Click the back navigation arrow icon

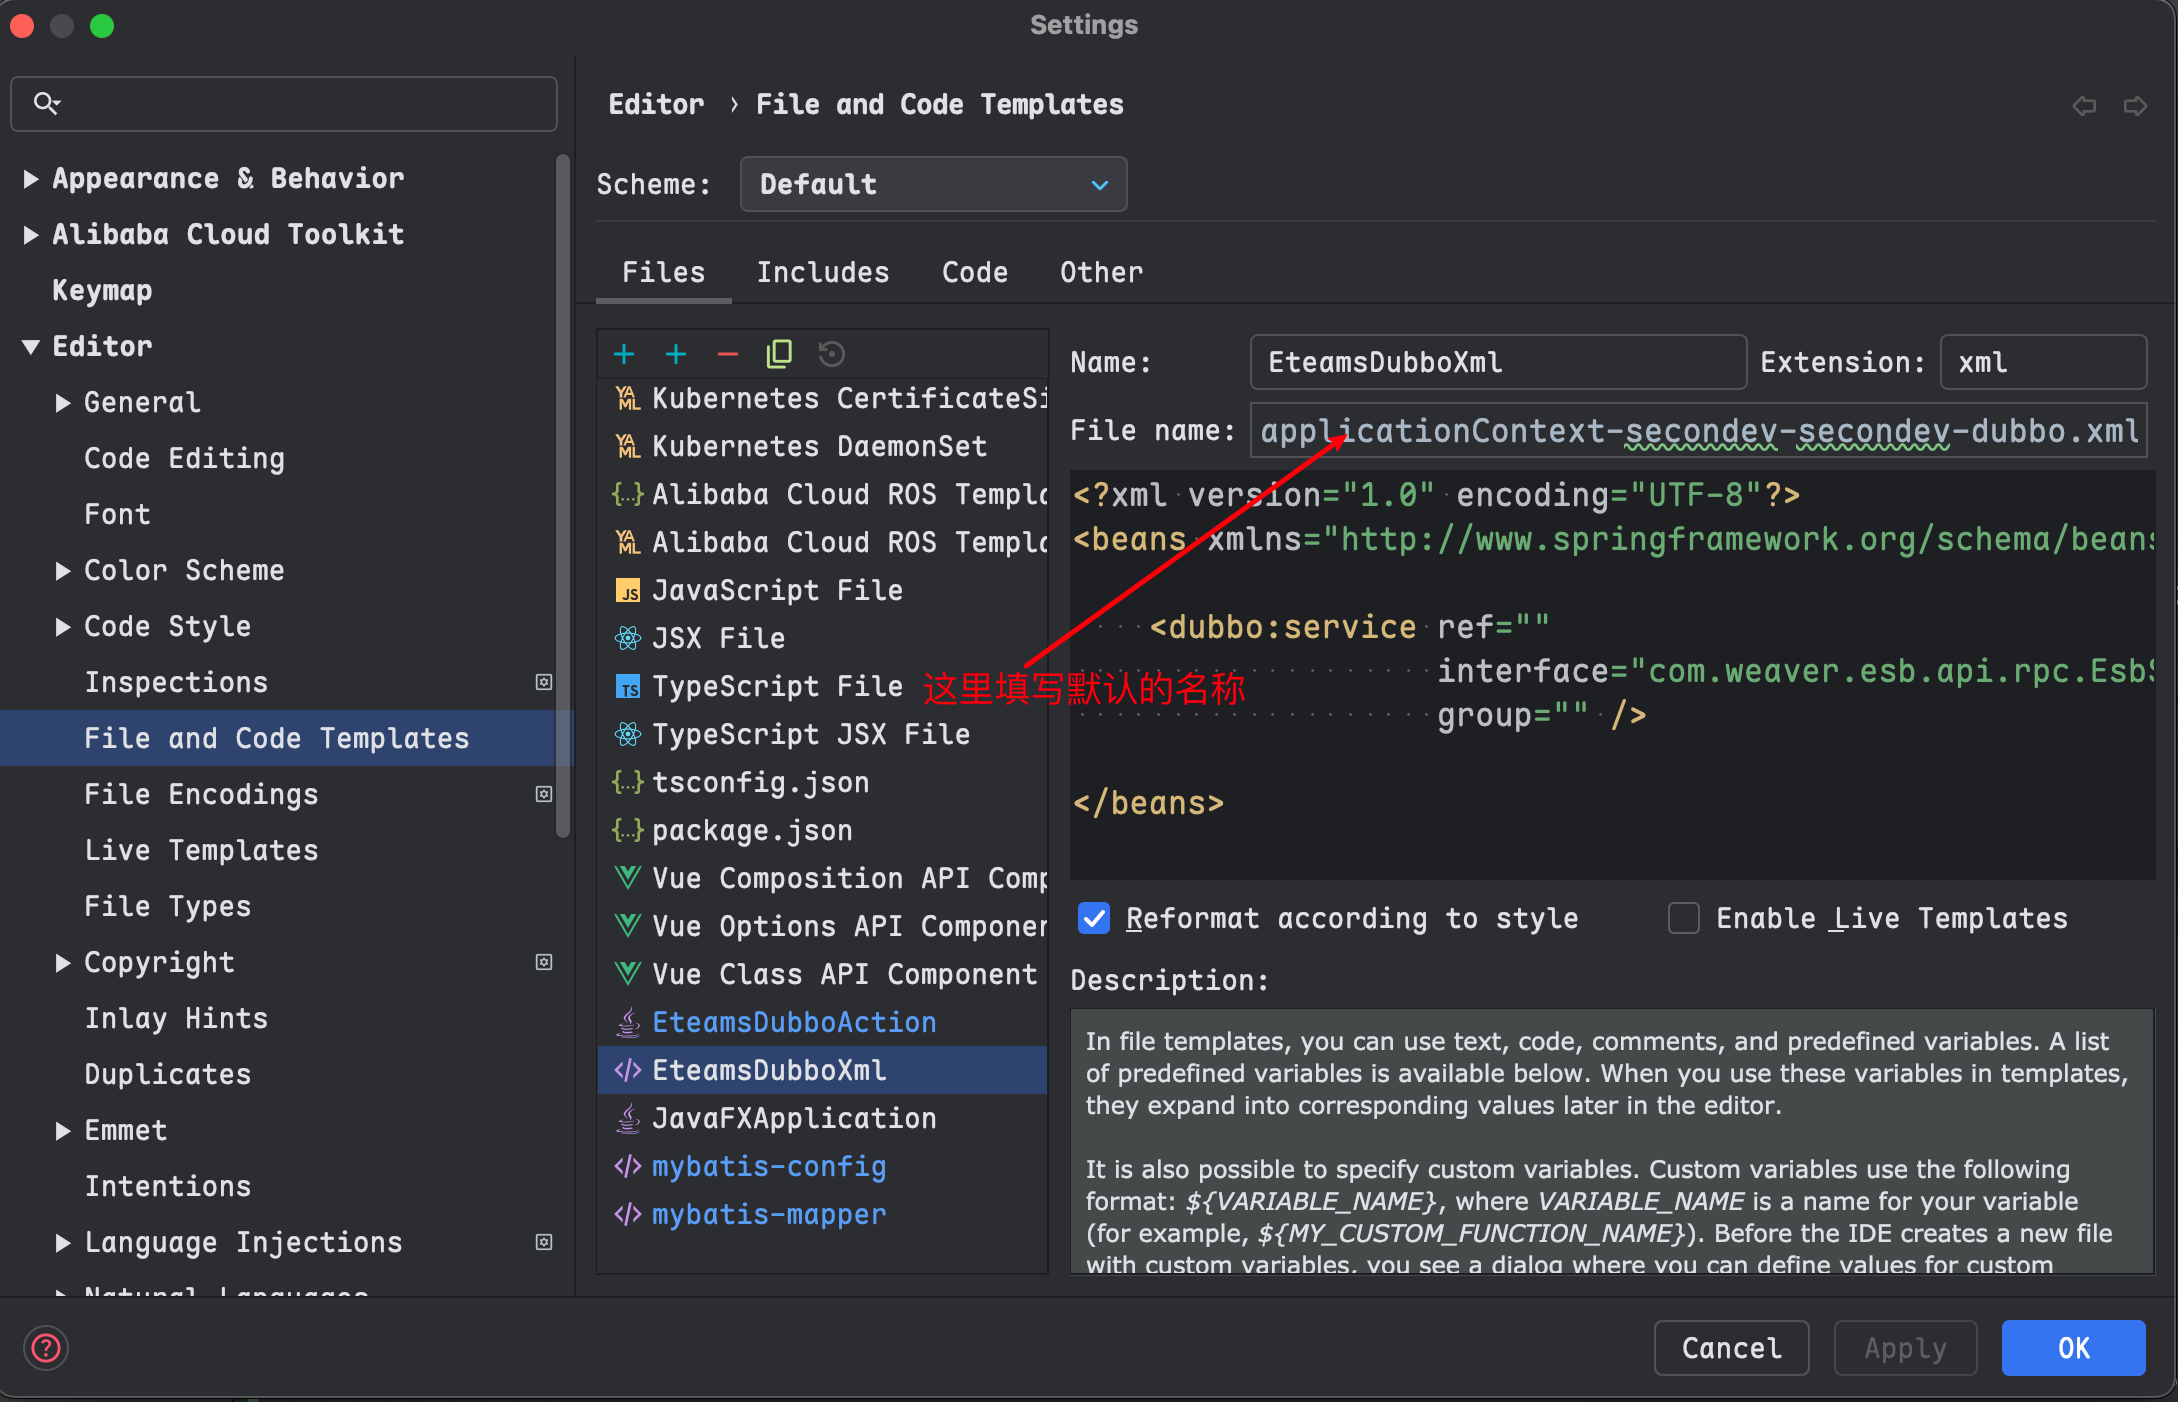tap(2084, 106)
